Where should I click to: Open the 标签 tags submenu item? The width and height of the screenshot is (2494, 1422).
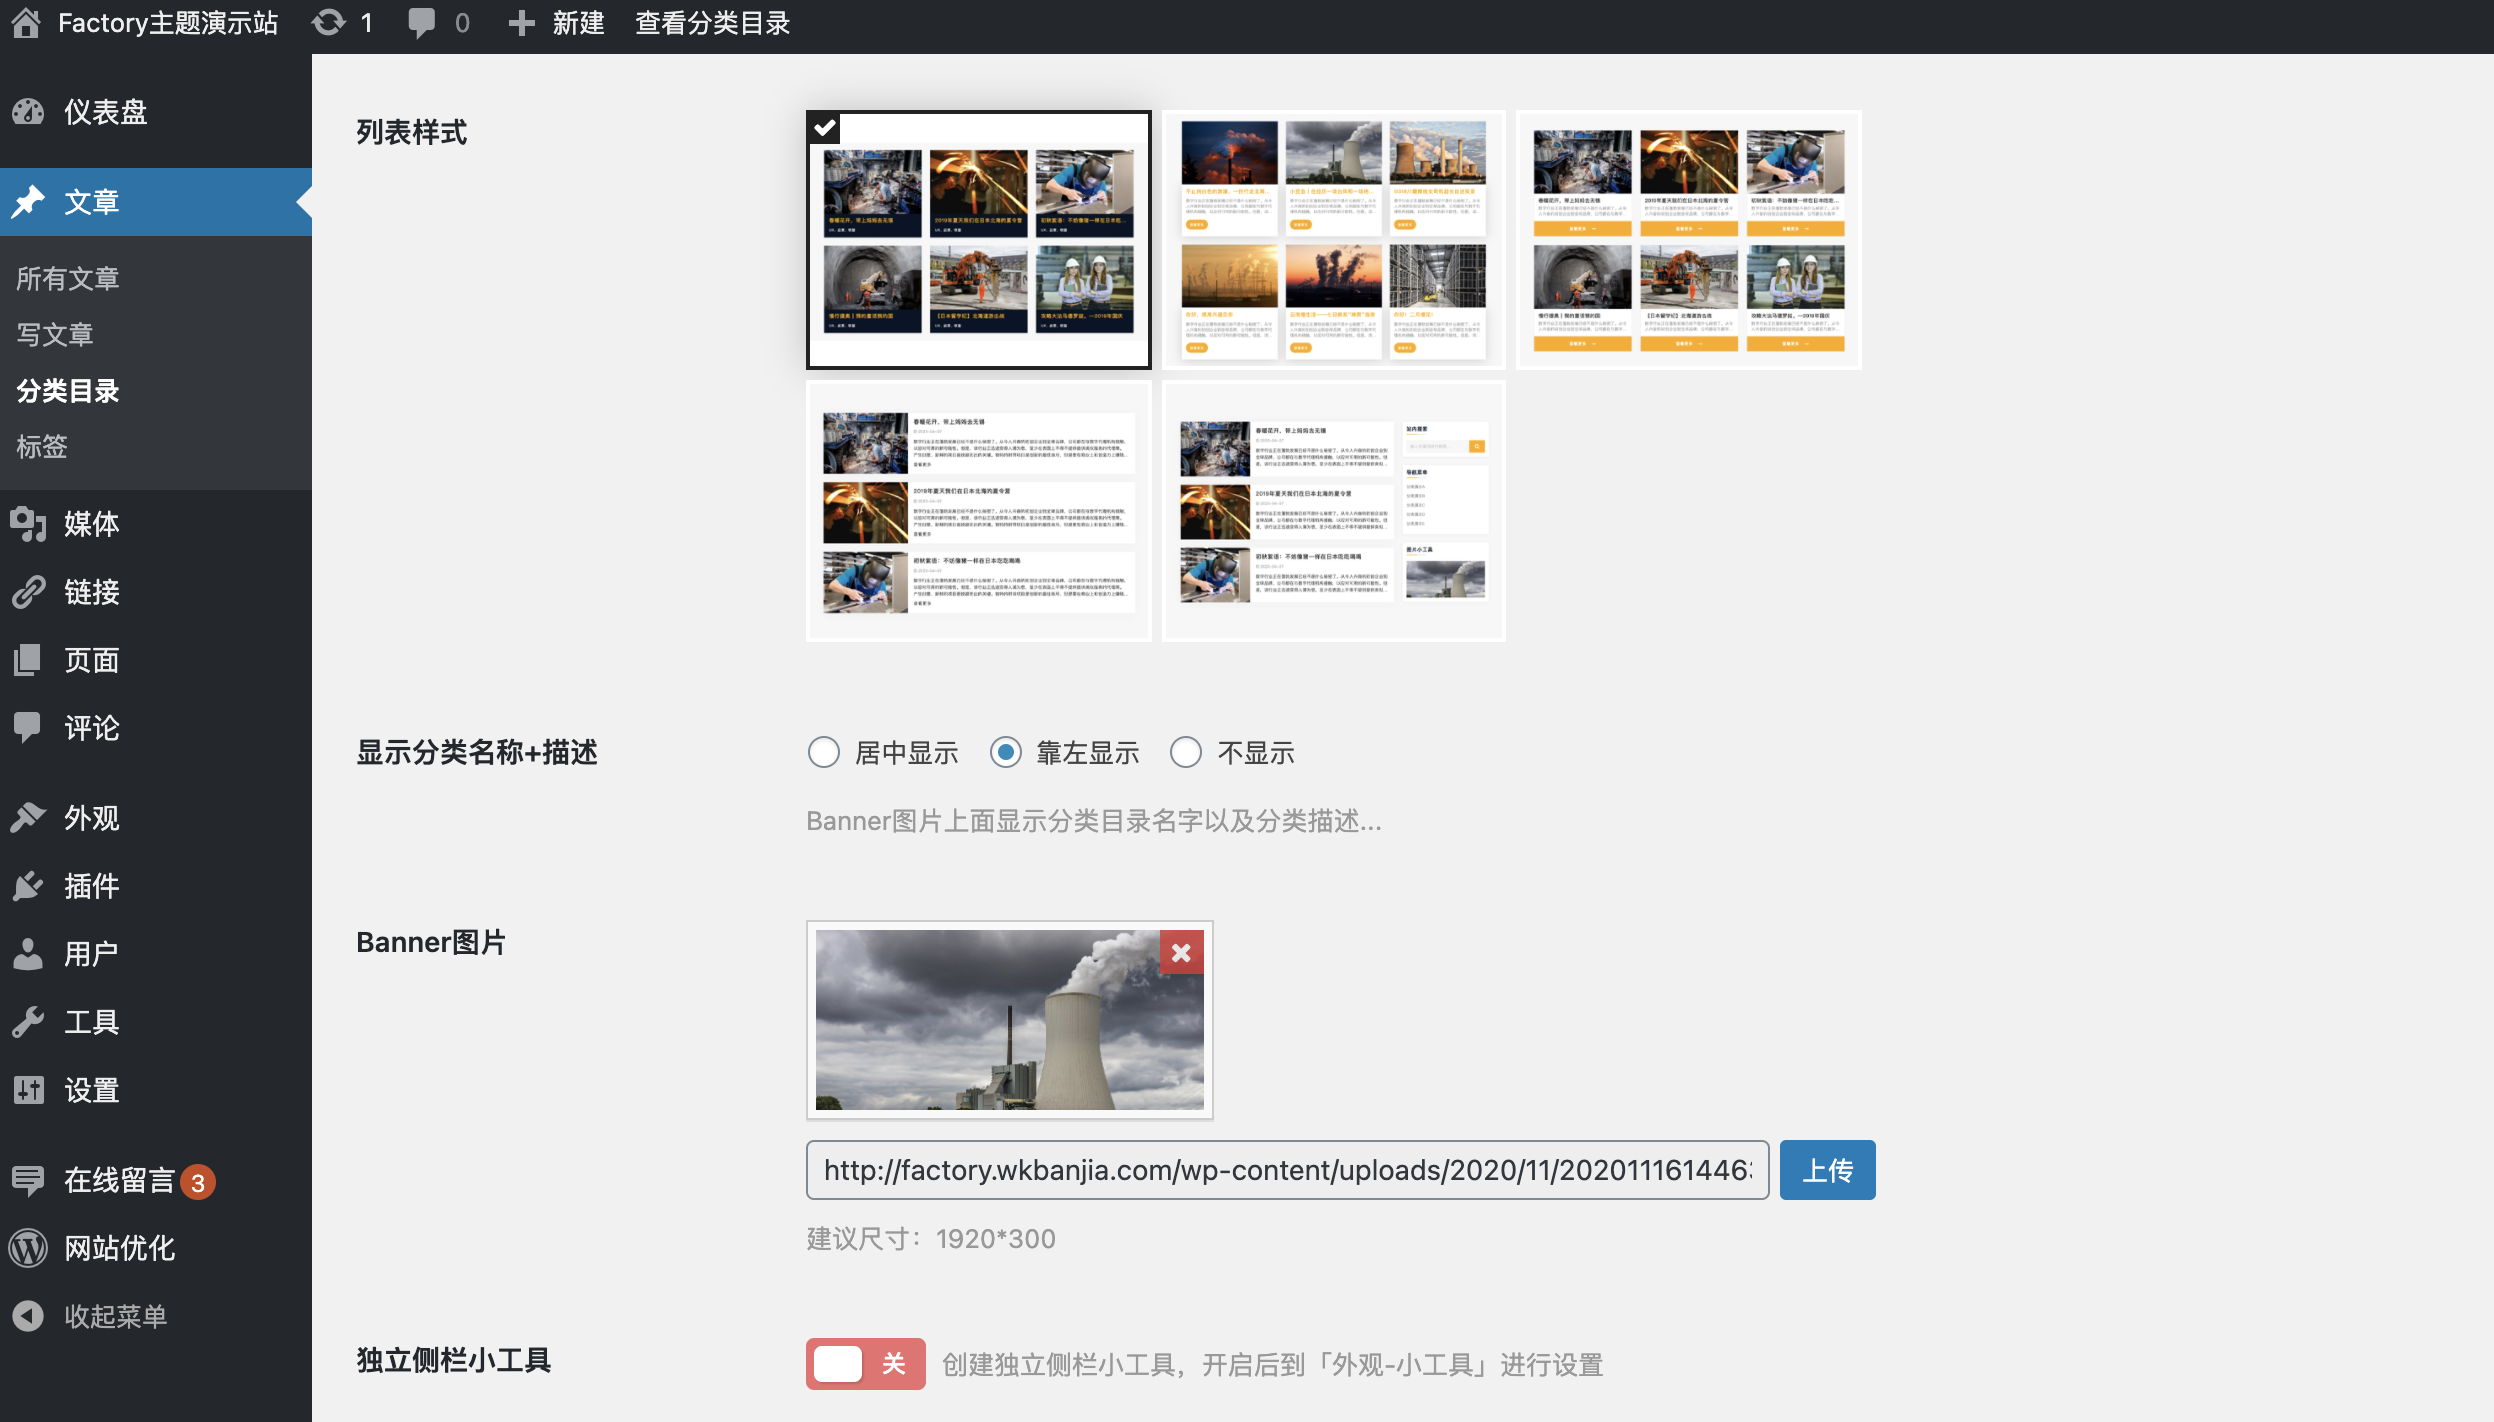42,446
